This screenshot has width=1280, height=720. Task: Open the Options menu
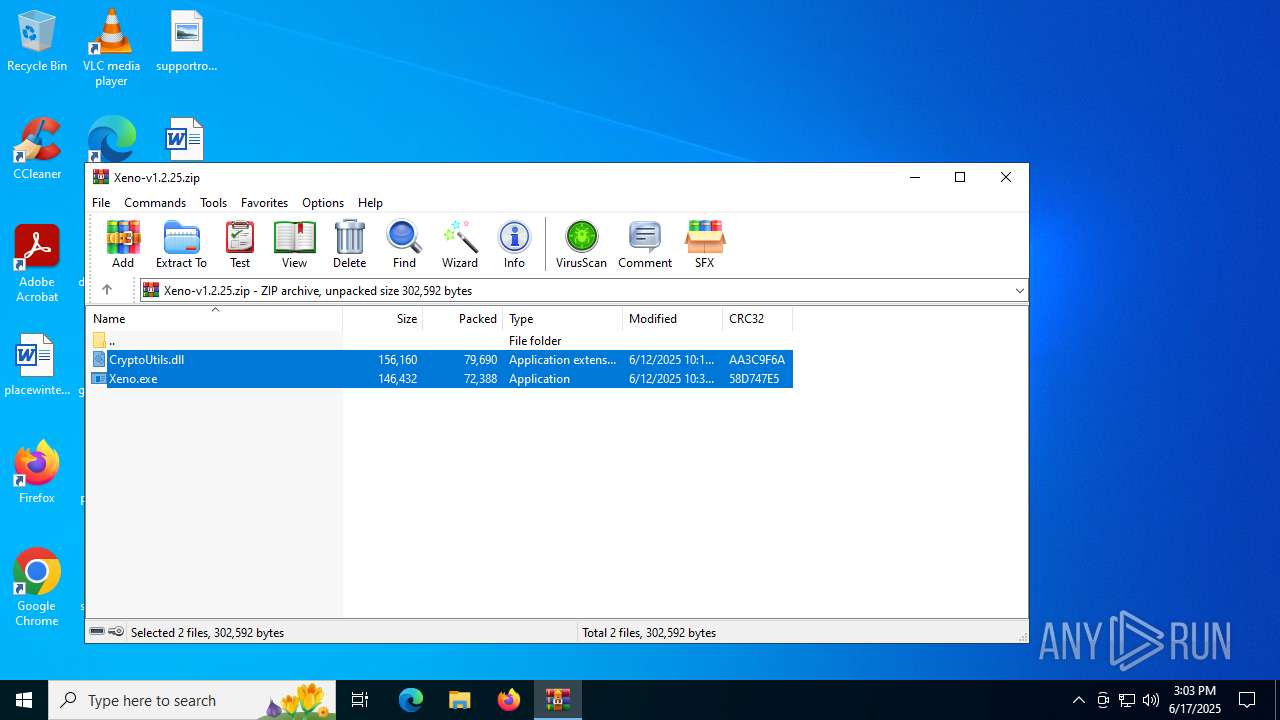[323, 202]
